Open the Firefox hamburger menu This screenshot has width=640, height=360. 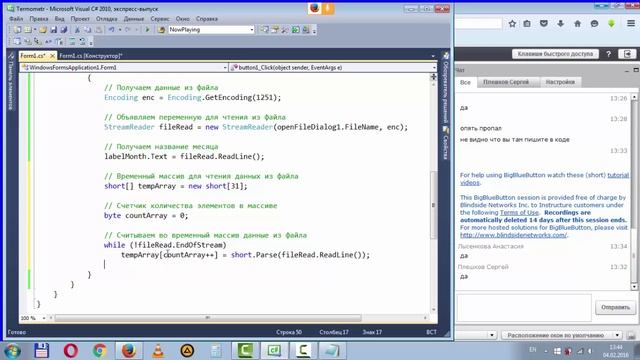tap(631, 24)
